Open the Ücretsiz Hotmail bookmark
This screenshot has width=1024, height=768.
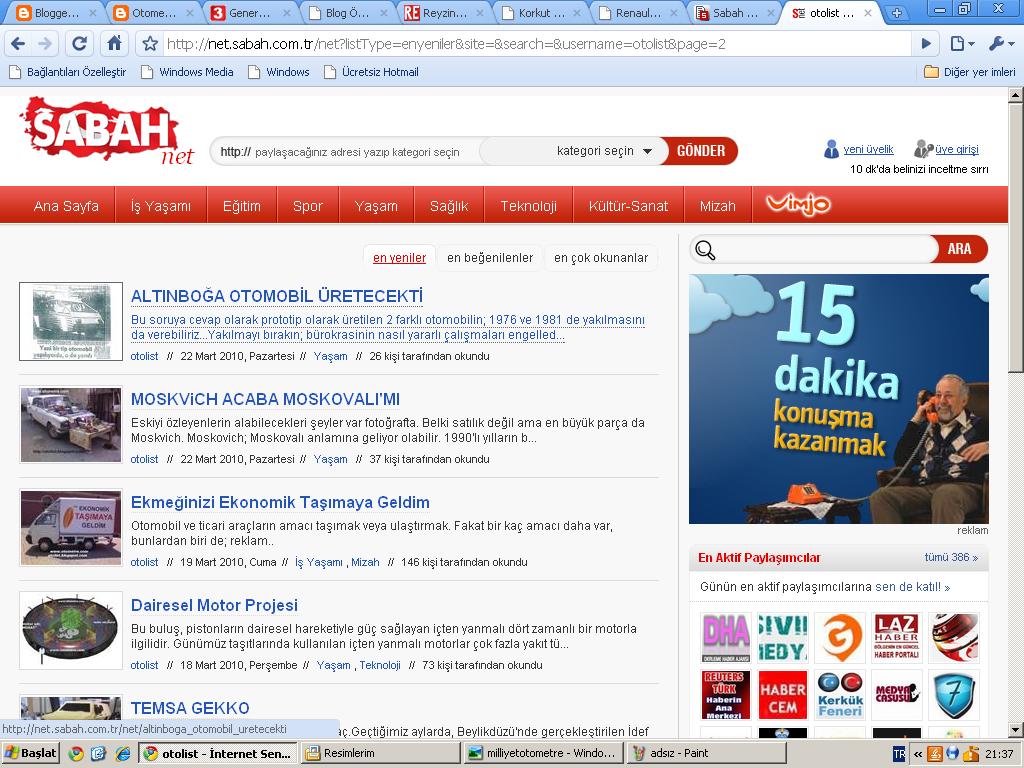372,72
